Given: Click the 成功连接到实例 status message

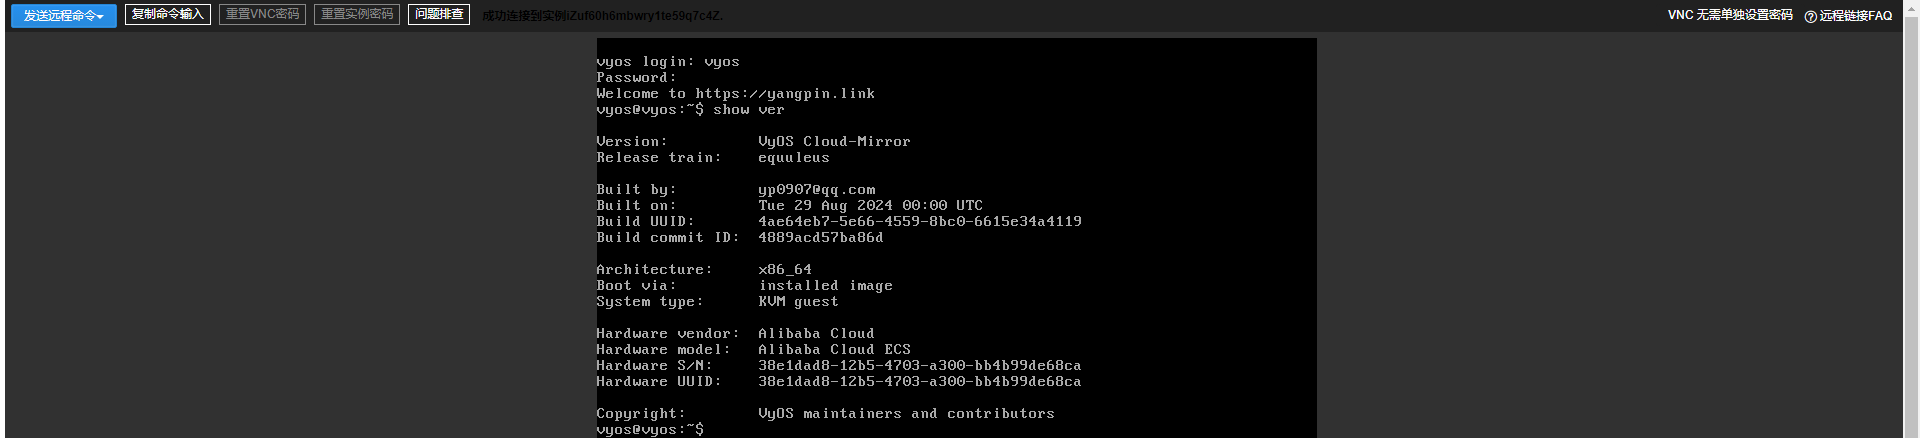Looking at the screenshot, I should [602, 15].
